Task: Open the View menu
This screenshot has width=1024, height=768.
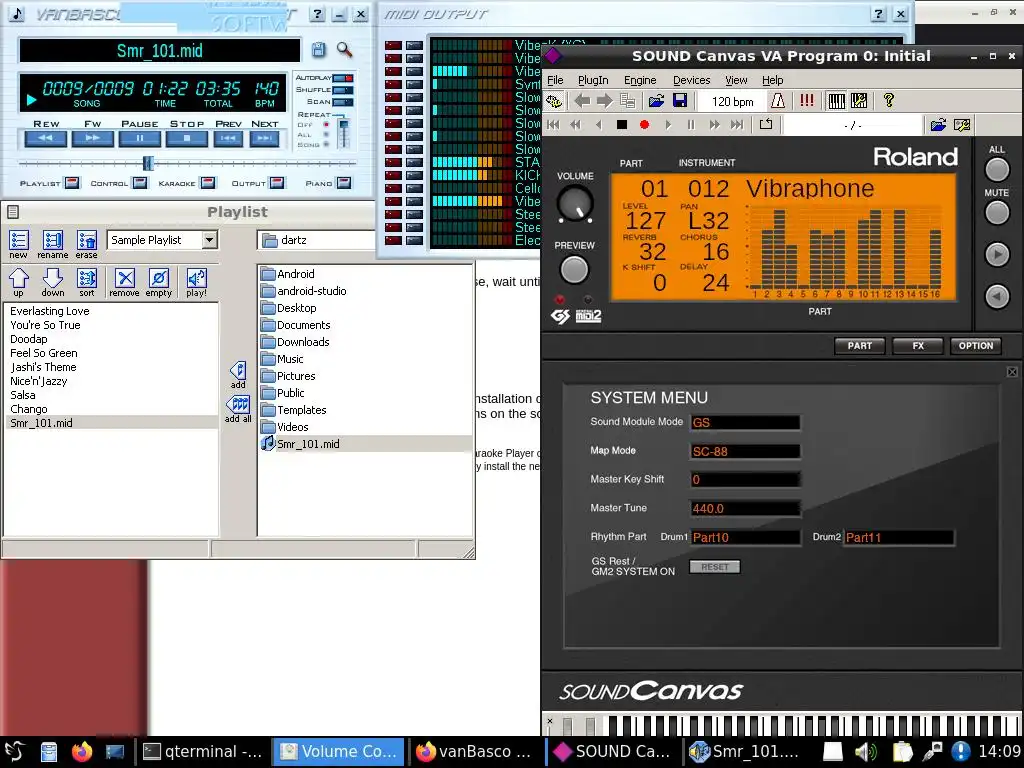Action: (x=736, y=80)
